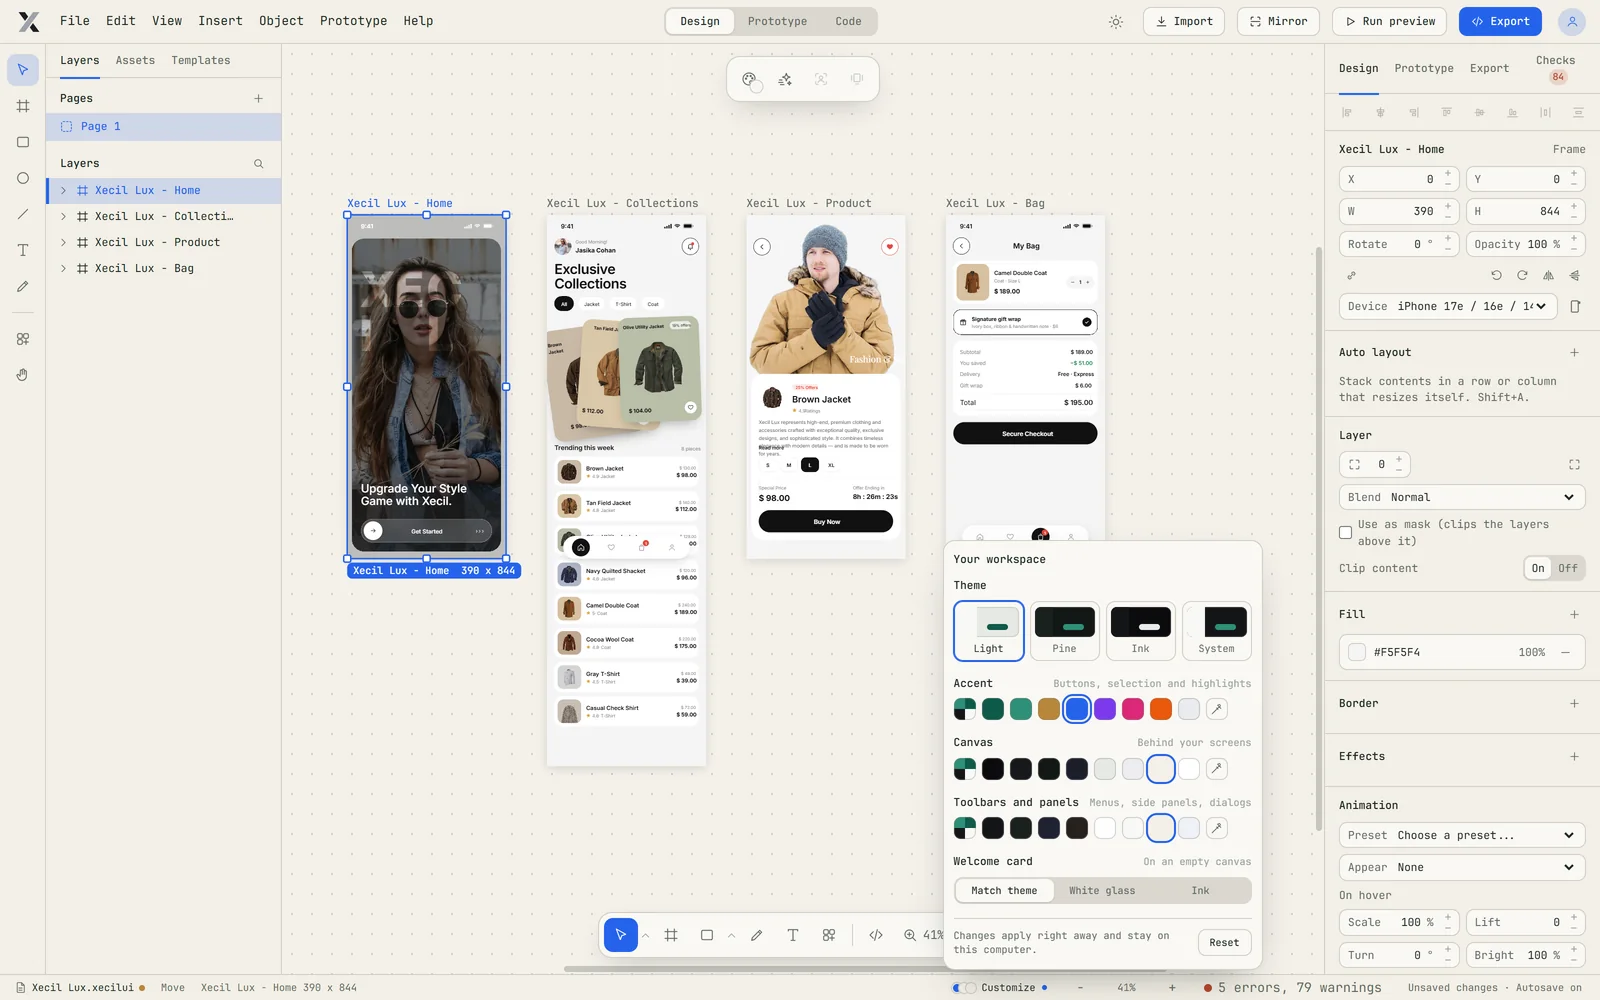Screen dimensions: 1600x1000
Task: Select the Pencil tool in left sidebar
Action: click(x=23, y=286)
